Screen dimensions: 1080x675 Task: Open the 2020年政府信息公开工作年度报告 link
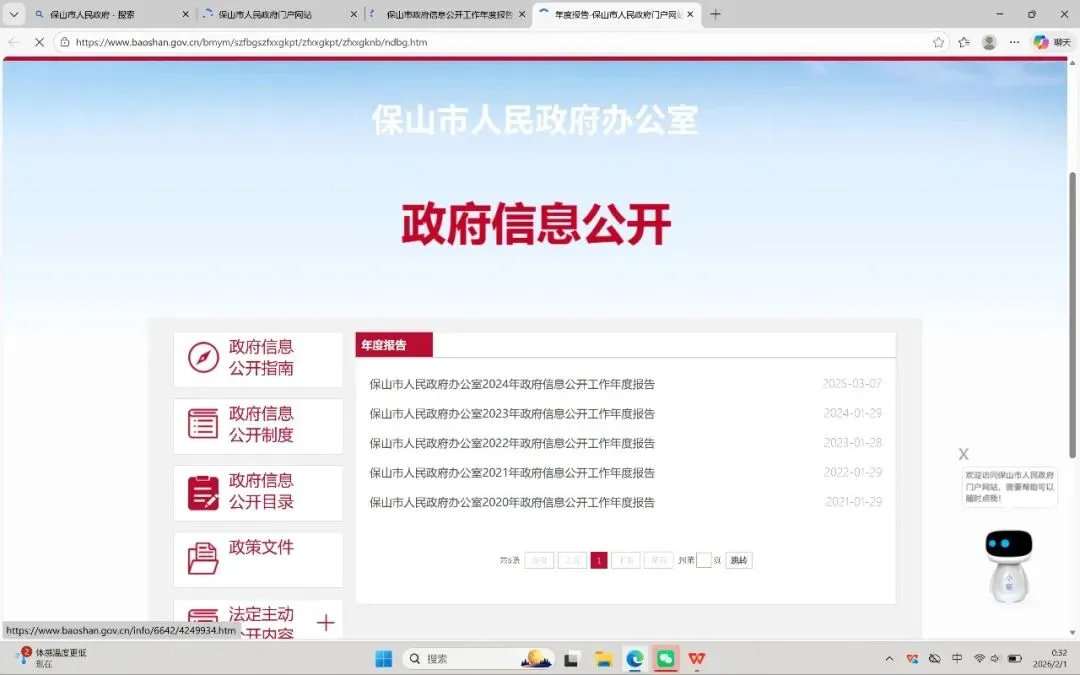[512, 503]
